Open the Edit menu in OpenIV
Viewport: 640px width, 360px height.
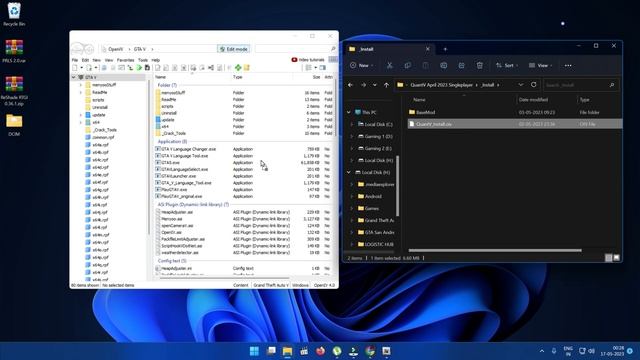tap(85, 60)
